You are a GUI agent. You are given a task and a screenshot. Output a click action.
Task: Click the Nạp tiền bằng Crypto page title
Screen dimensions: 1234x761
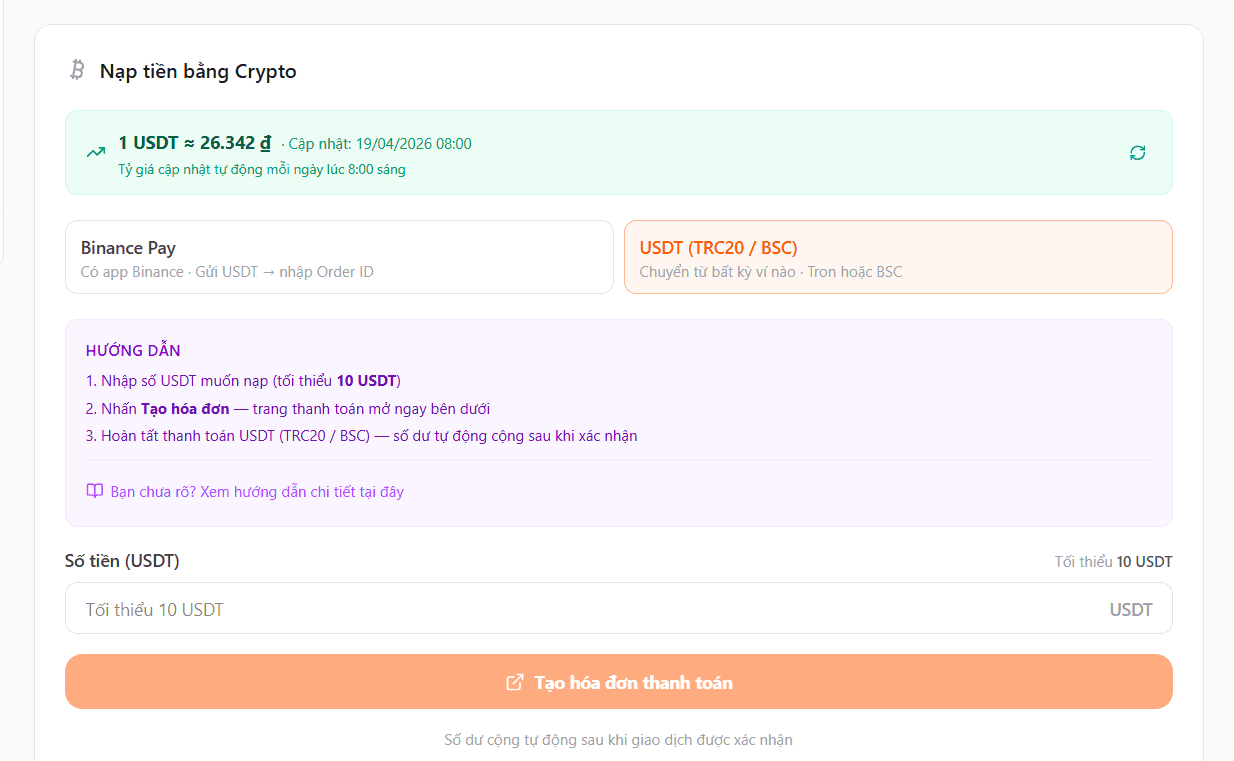(x=197, y=71)
